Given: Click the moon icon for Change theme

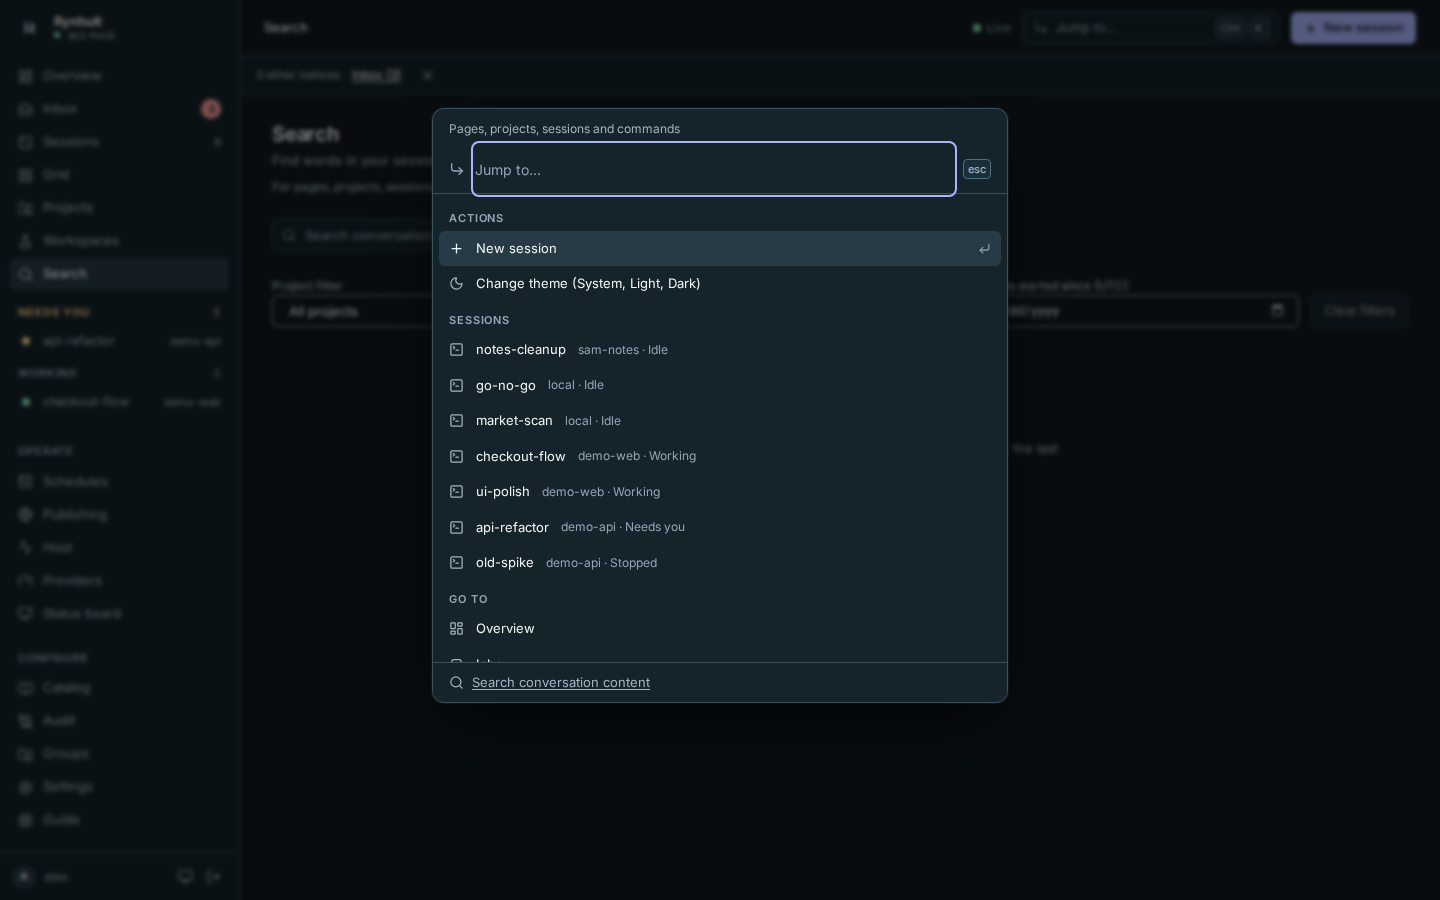Looking at the screenshot, I should (x=456, y=284).
